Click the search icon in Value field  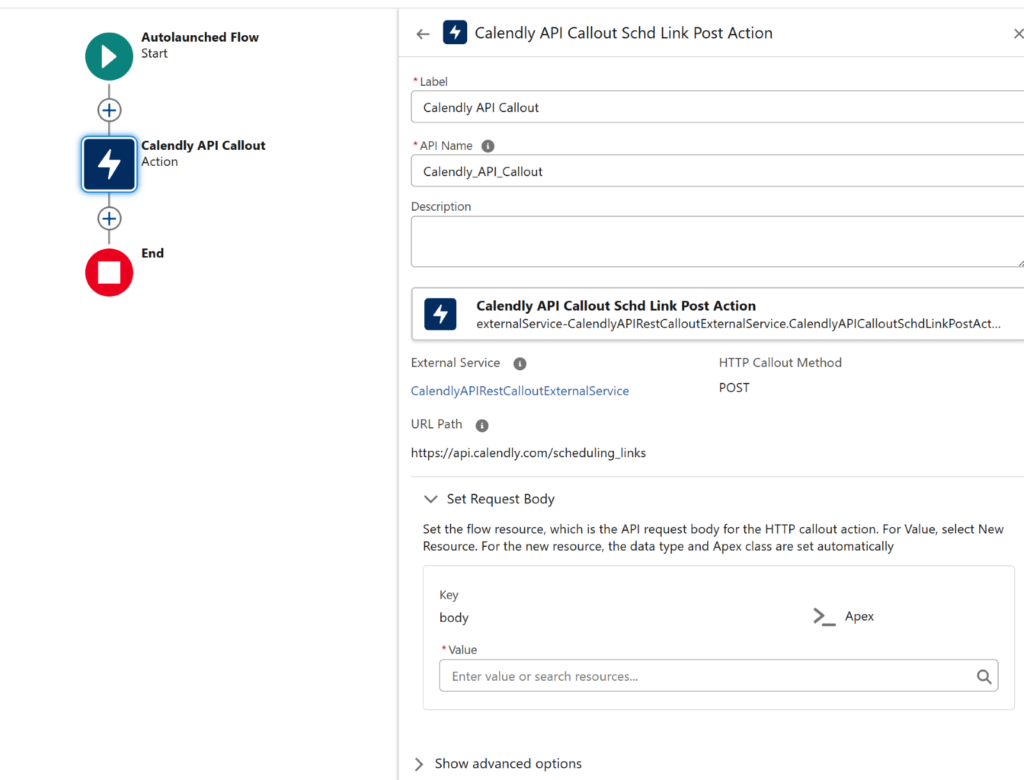tap(984, 677)
